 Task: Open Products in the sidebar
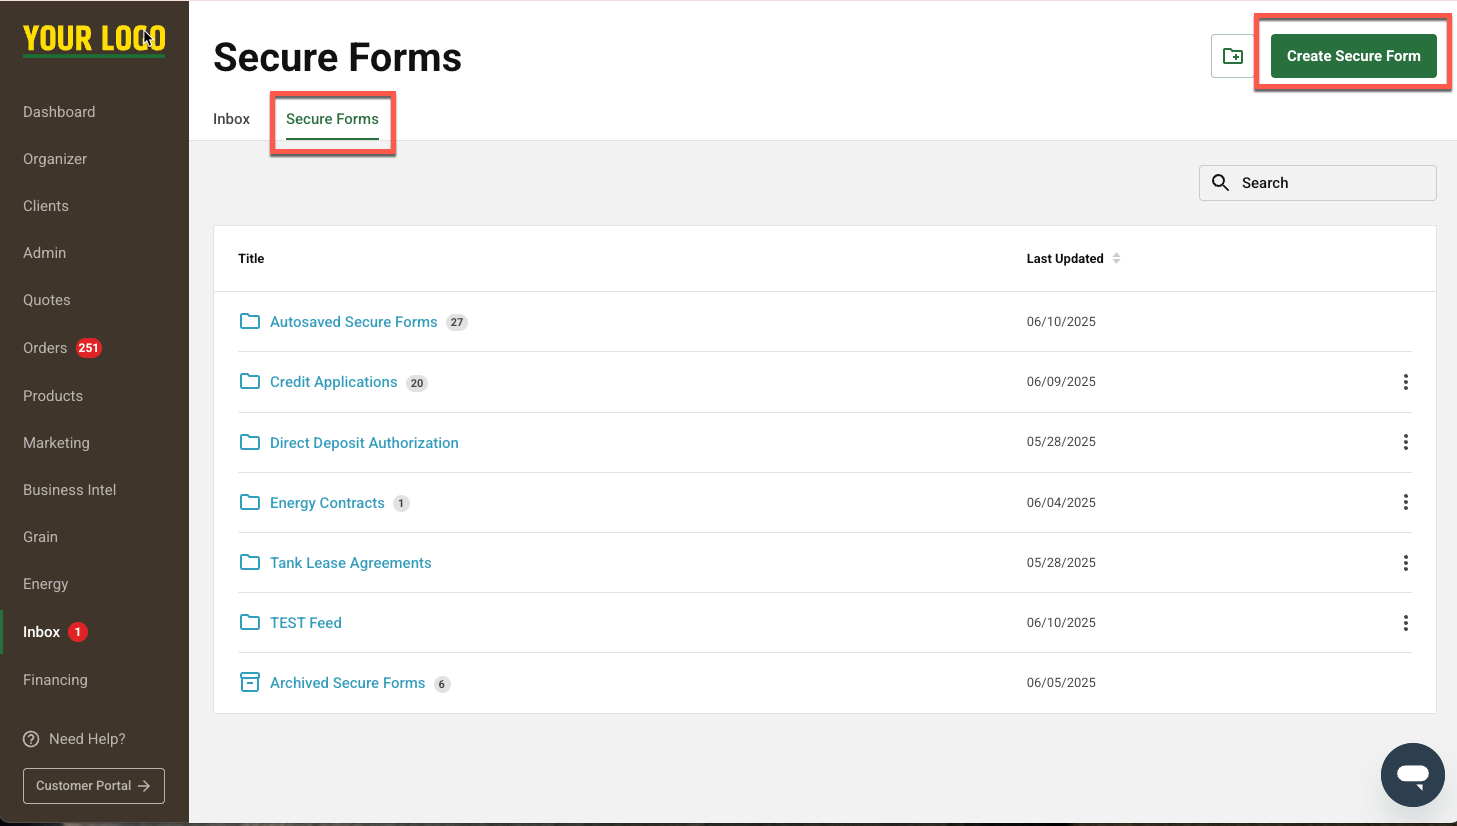53,396
